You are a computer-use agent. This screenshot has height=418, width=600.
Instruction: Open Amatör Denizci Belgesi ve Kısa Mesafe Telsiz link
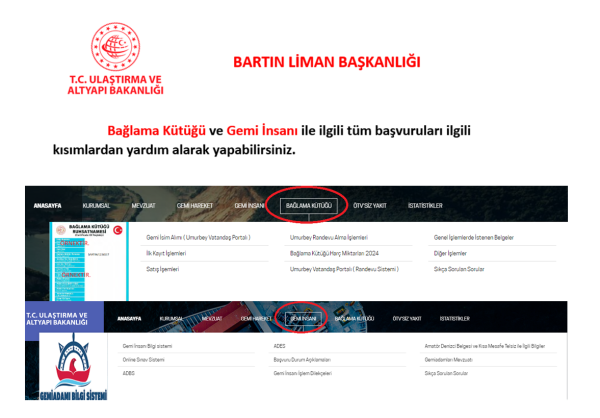(x=485, y=346)
